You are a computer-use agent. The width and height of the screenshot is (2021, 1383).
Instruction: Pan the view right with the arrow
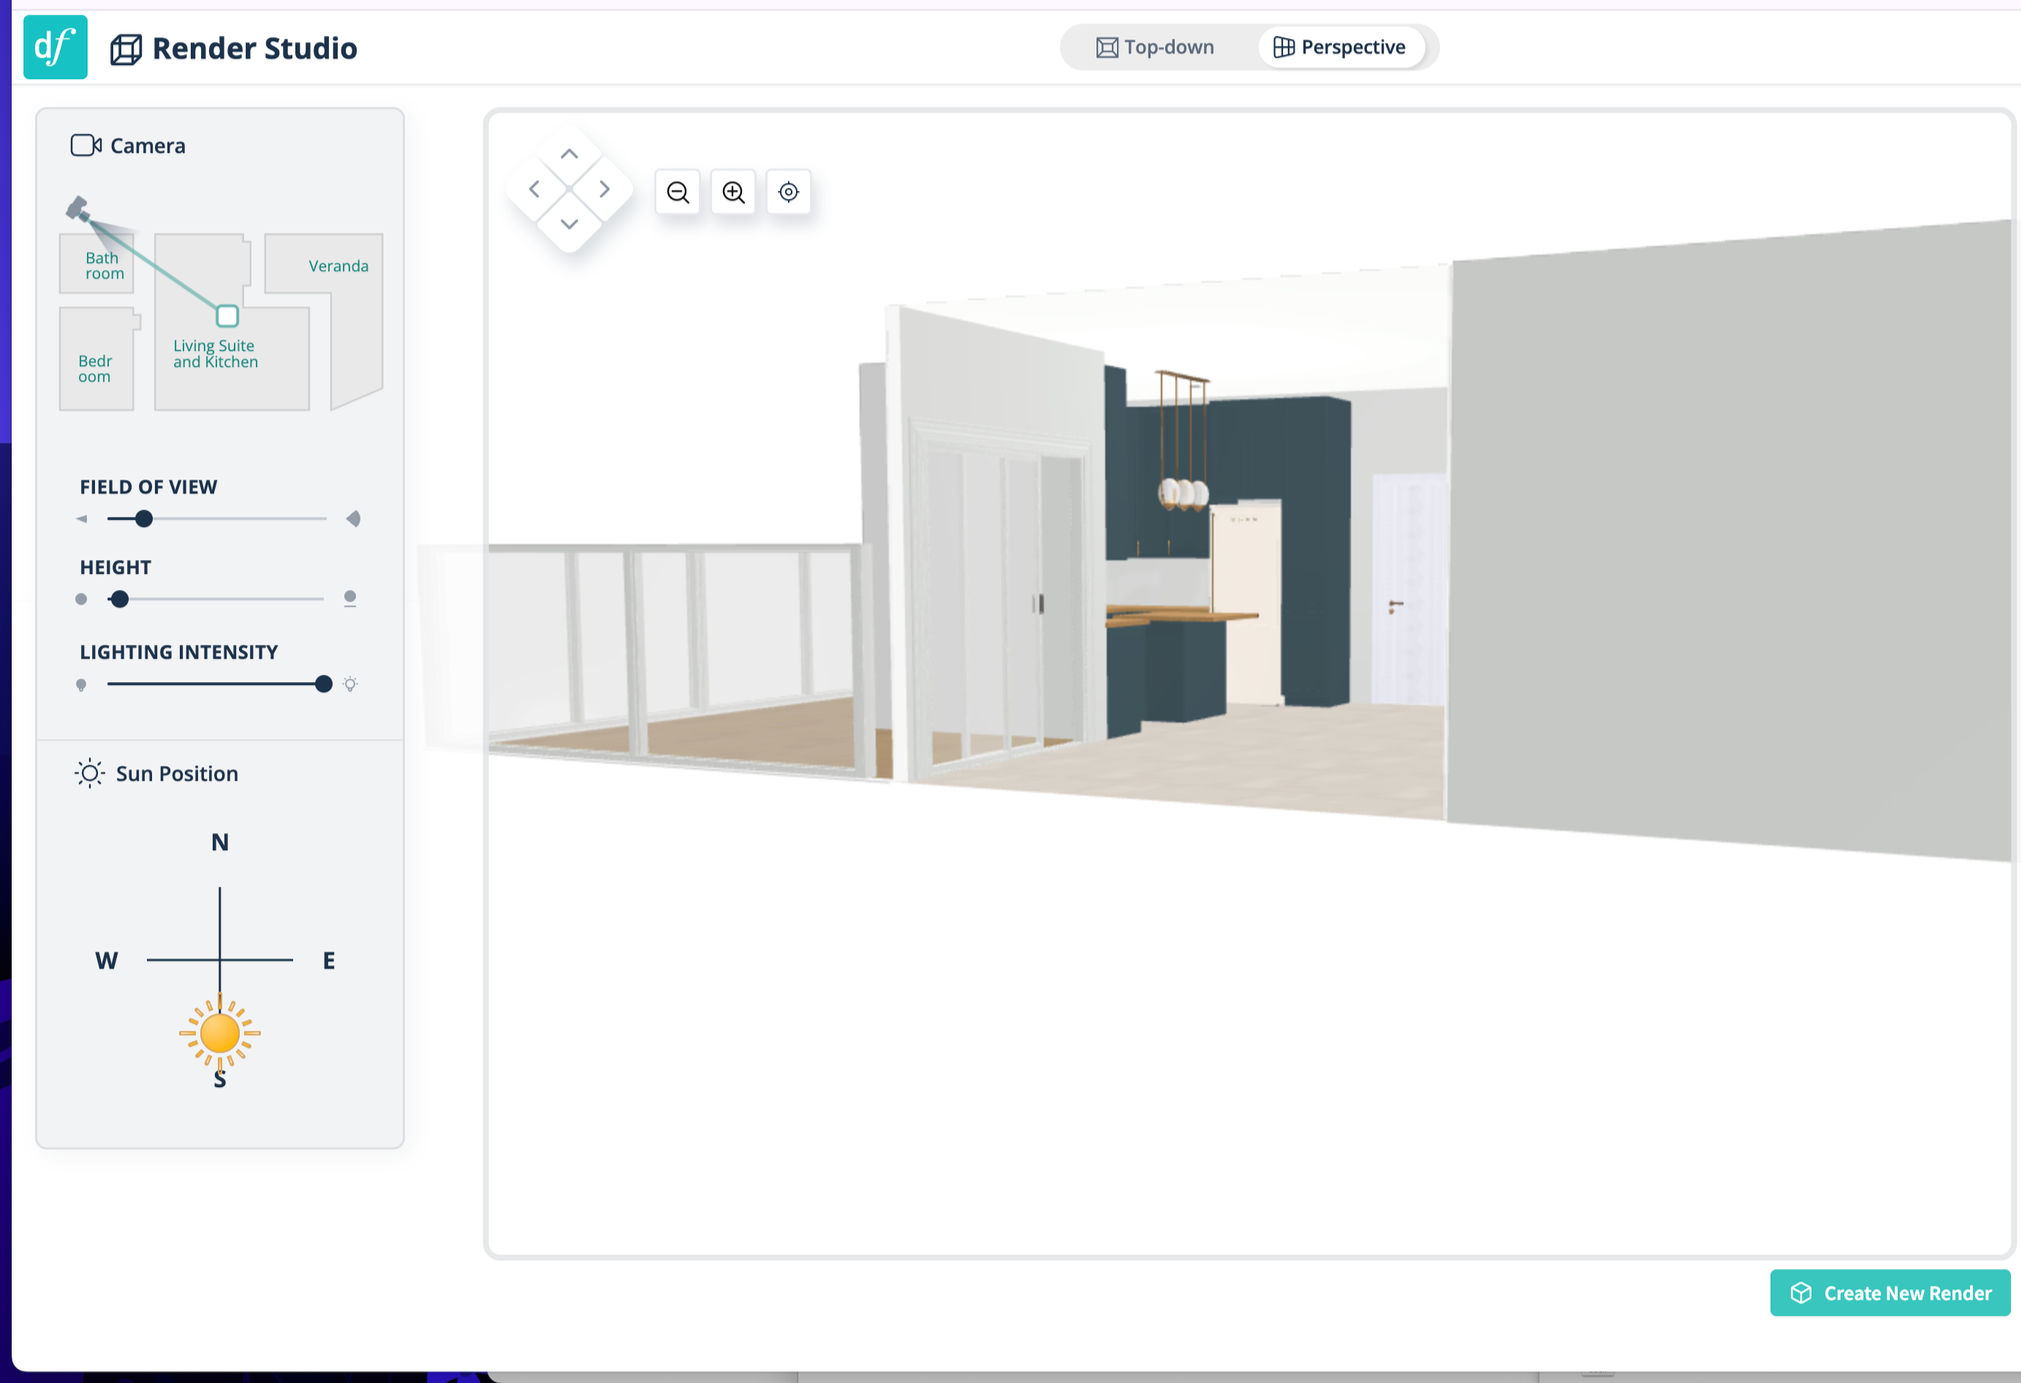click(x=605, y=189)
